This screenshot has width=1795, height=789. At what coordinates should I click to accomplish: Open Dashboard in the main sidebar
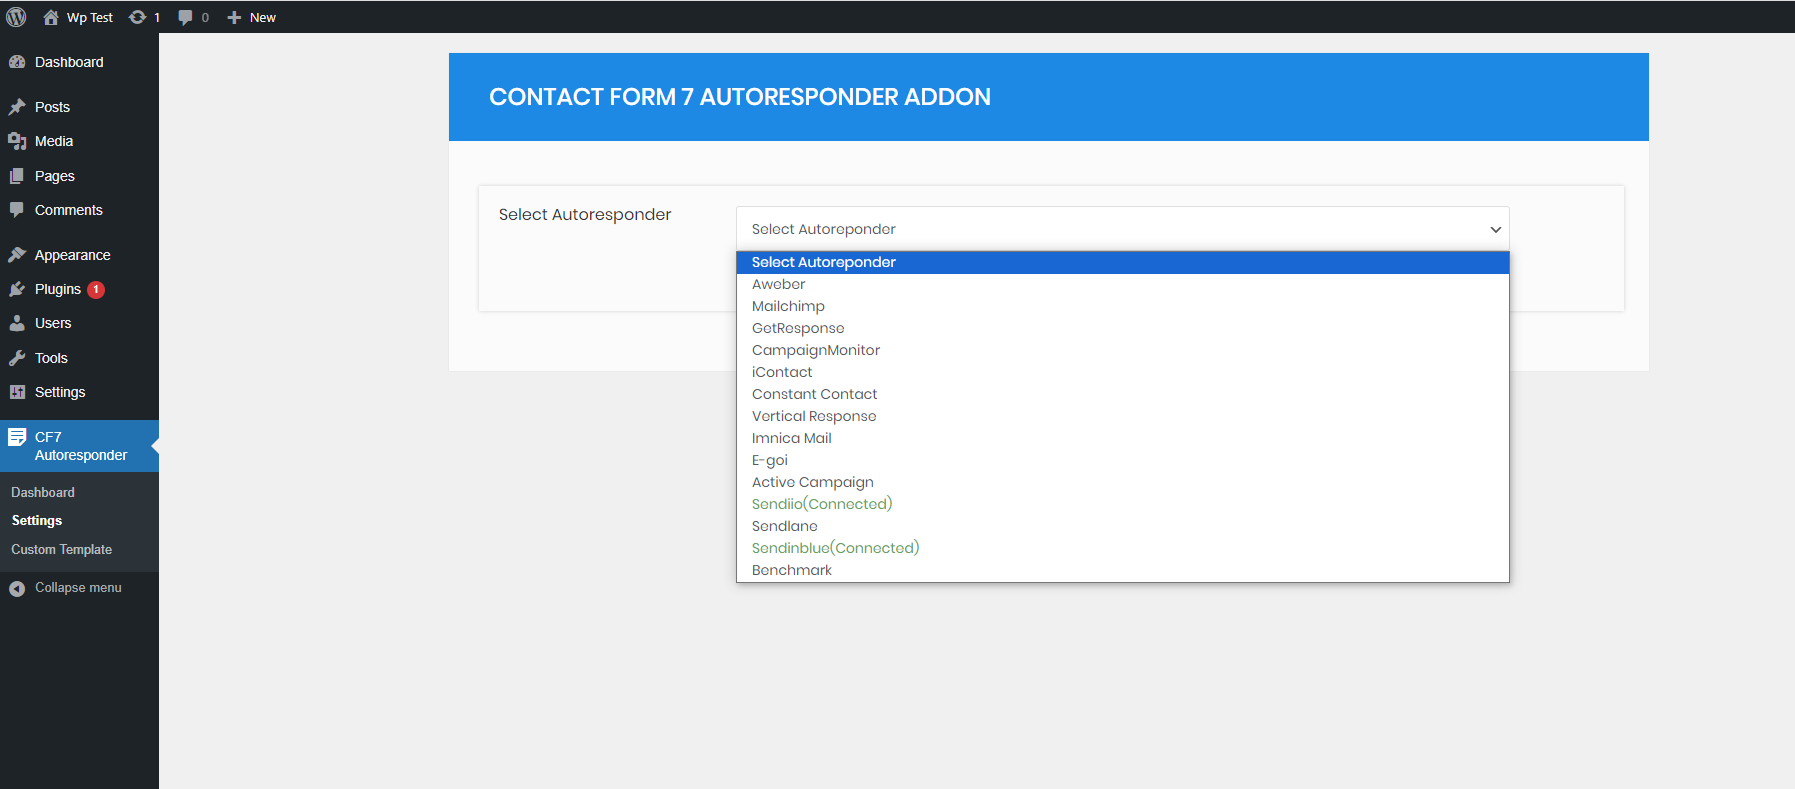pyautogui.click(x=79, y=62)
